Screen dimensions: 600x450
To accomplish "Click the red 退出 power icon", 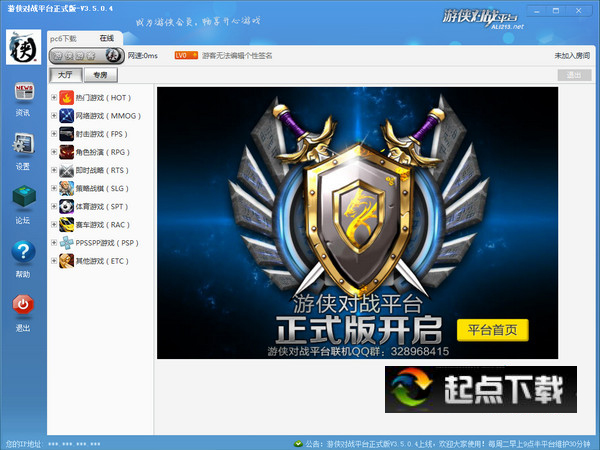I will 23,304.
